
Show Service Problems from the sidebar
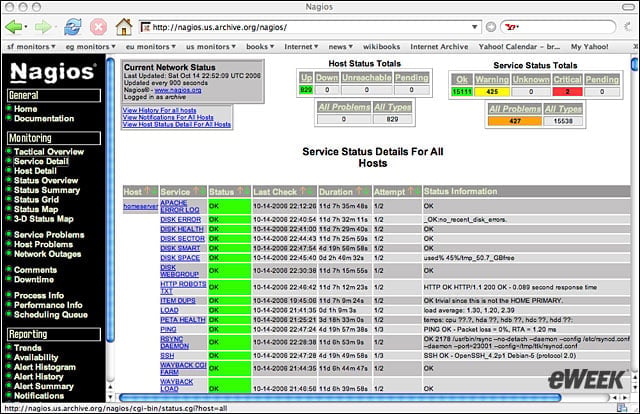(49, 234)
